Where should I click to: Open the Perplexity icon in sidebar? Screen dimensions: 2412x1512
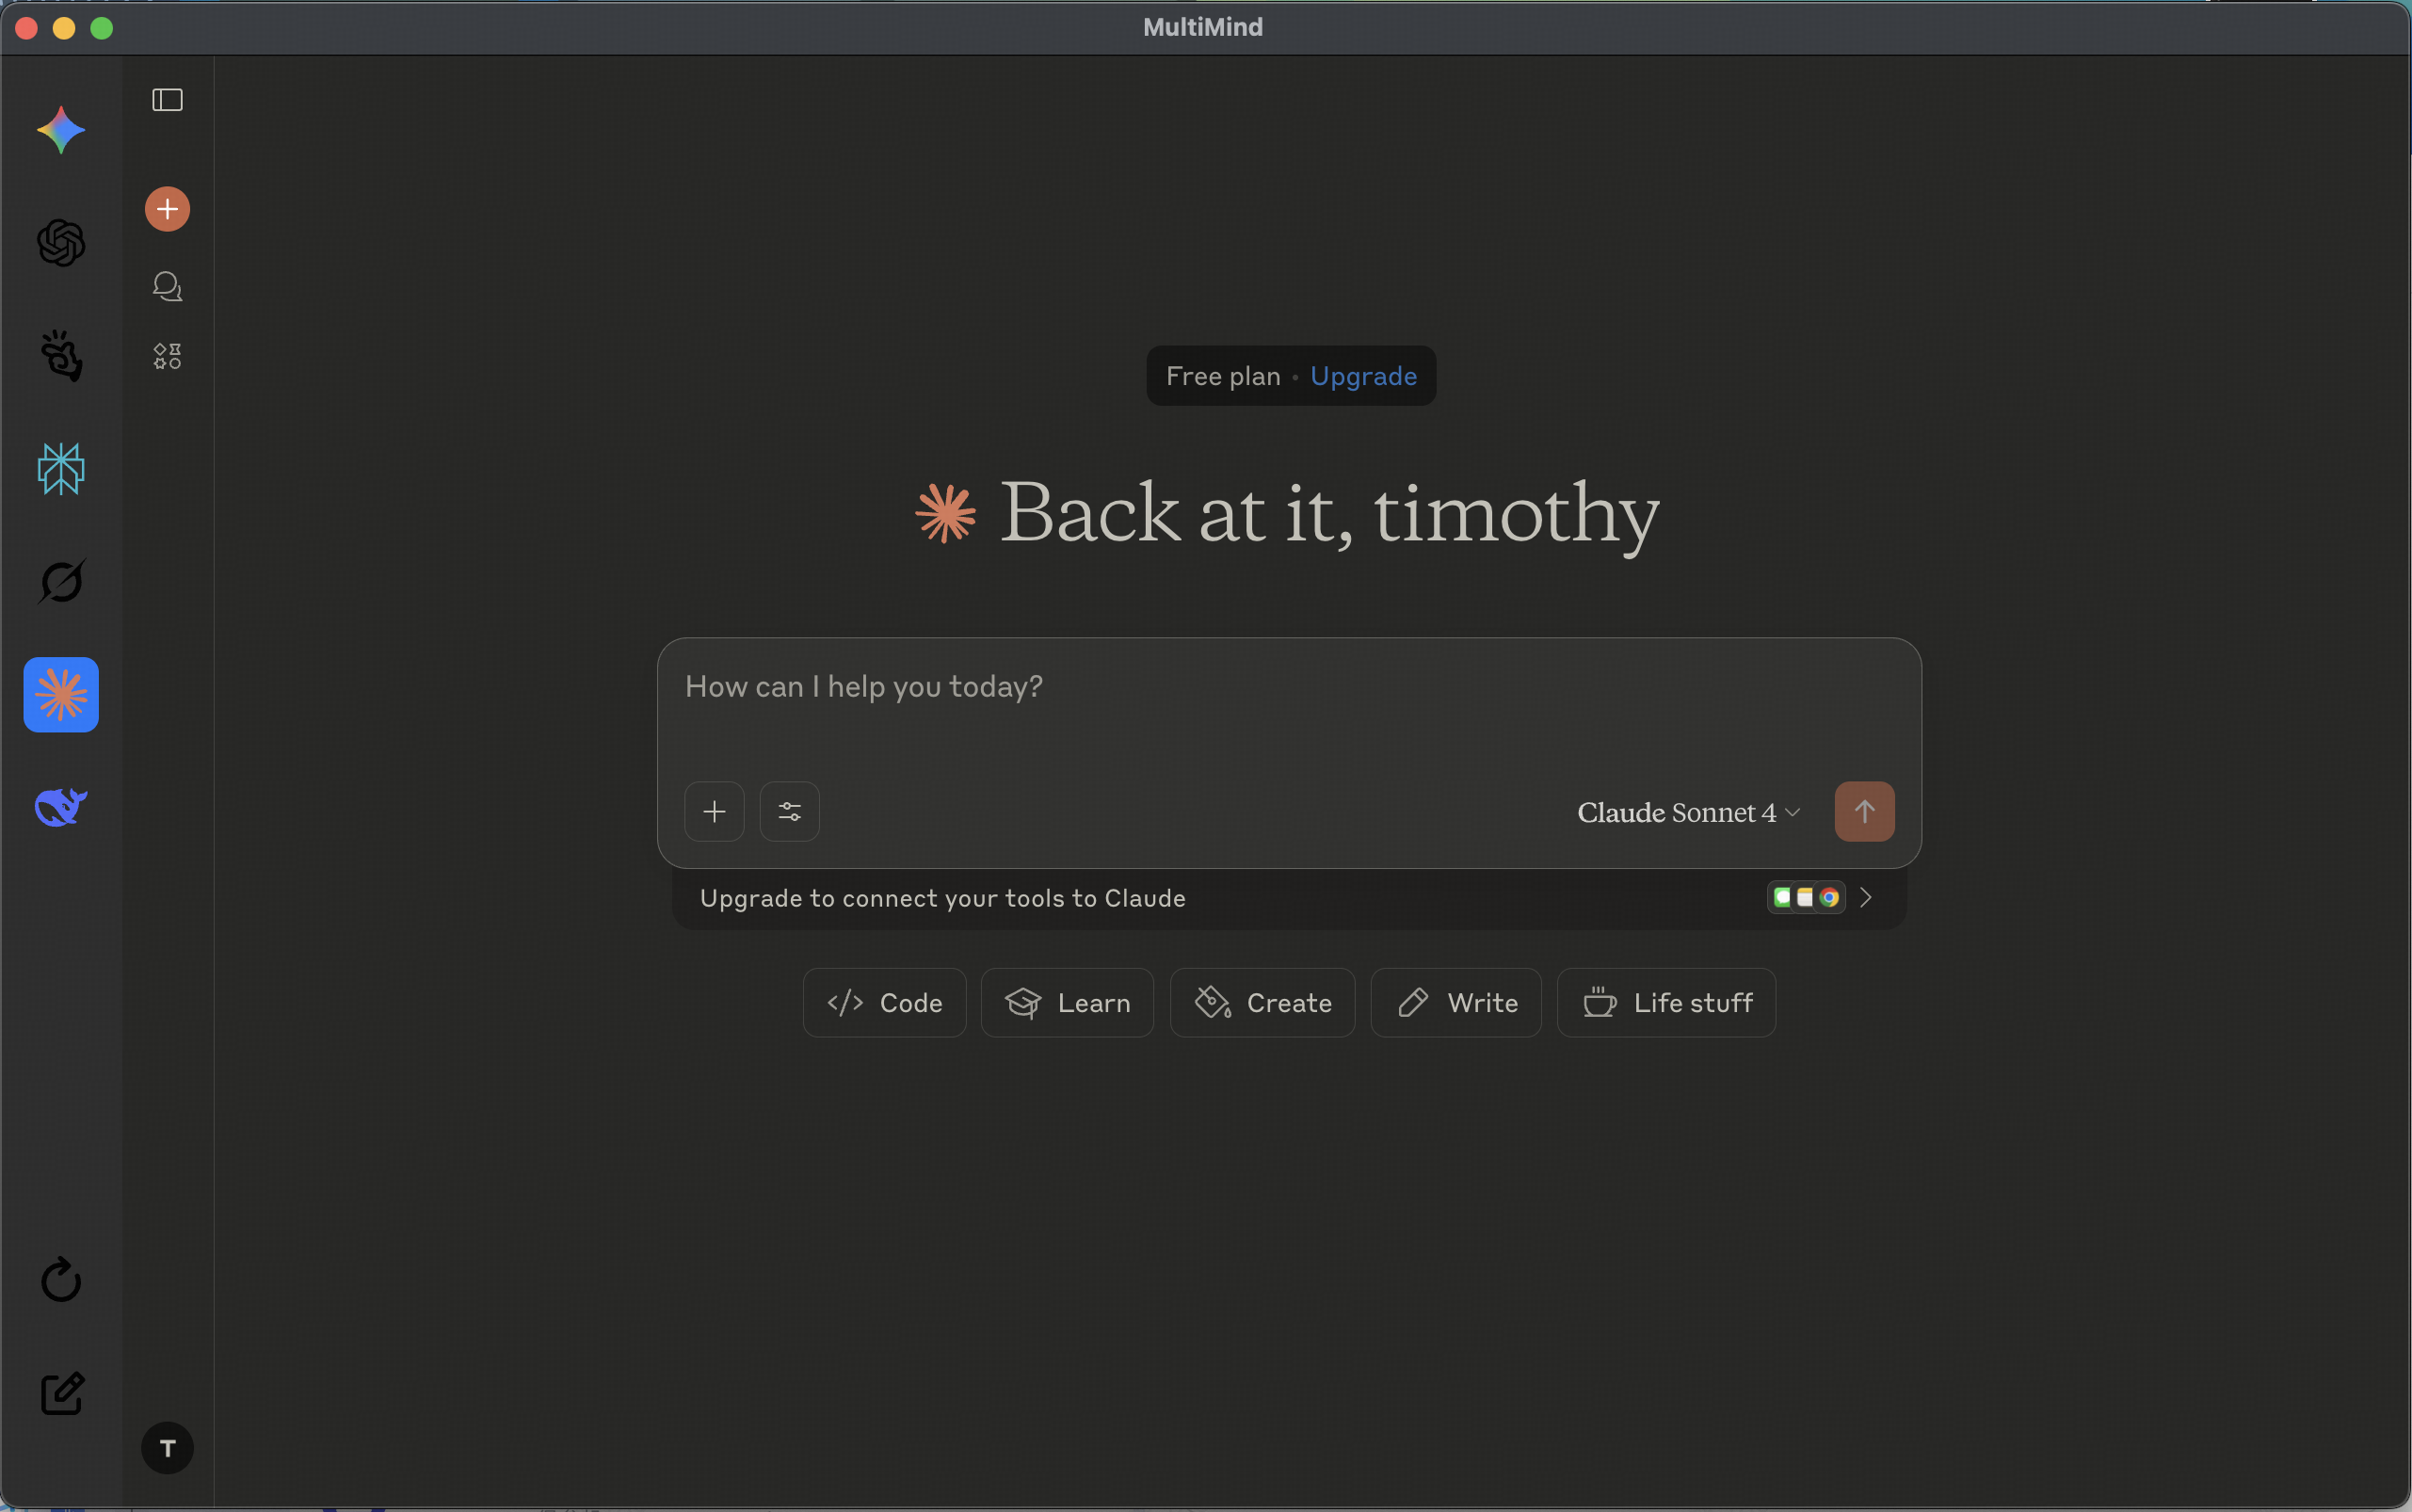61,469
